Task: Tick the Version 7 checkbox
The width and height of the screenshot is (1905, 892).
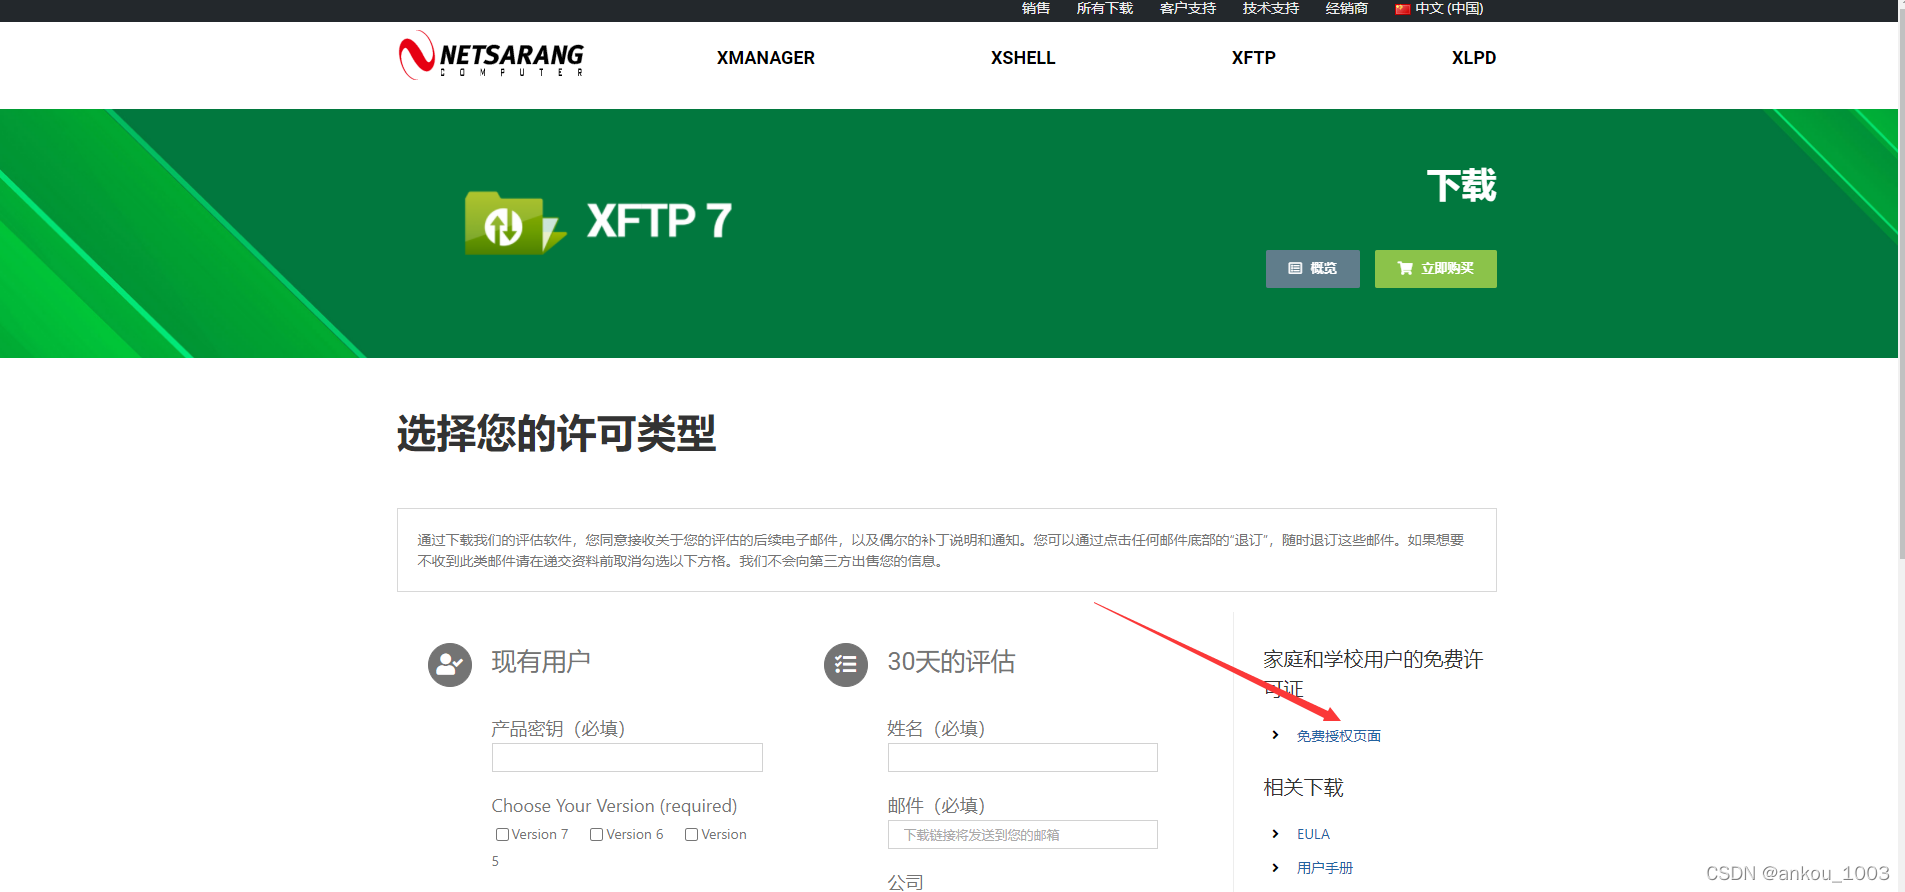Action: click(502, 835)
